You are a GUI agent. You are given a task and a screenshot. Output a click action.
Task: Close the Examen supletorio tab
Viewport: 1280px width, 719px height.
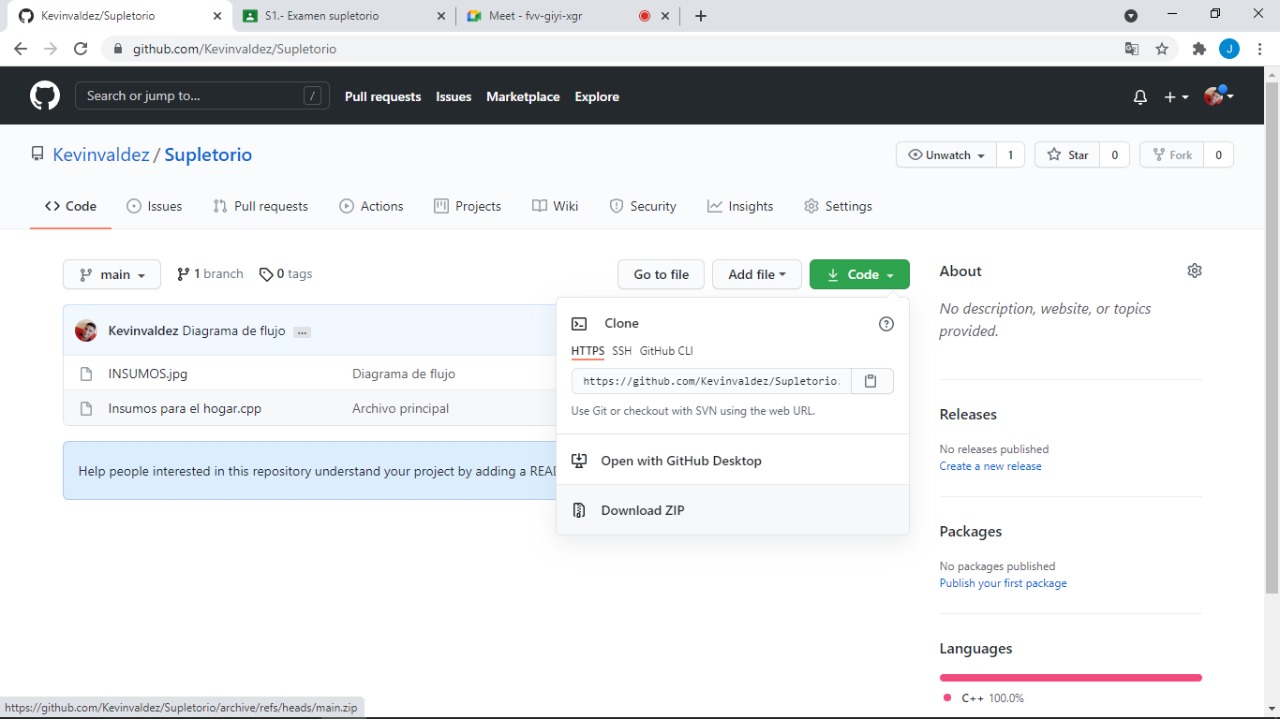click(x=443, y=16)
